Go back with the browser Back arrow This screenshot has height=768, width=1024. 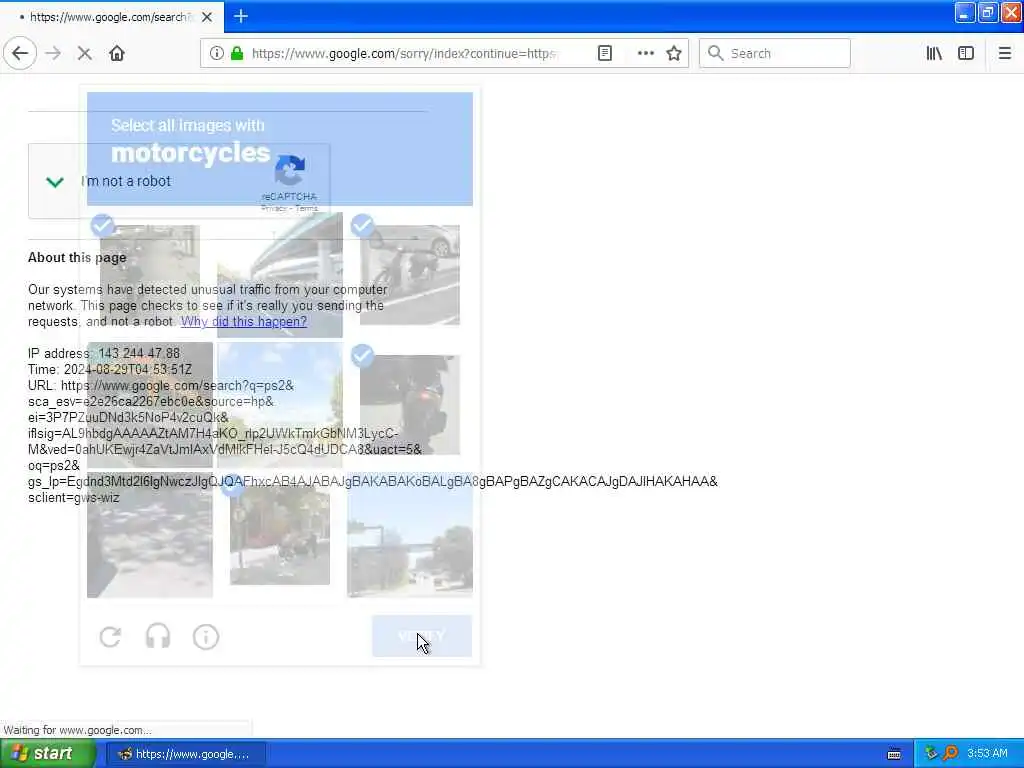[20, 54]
